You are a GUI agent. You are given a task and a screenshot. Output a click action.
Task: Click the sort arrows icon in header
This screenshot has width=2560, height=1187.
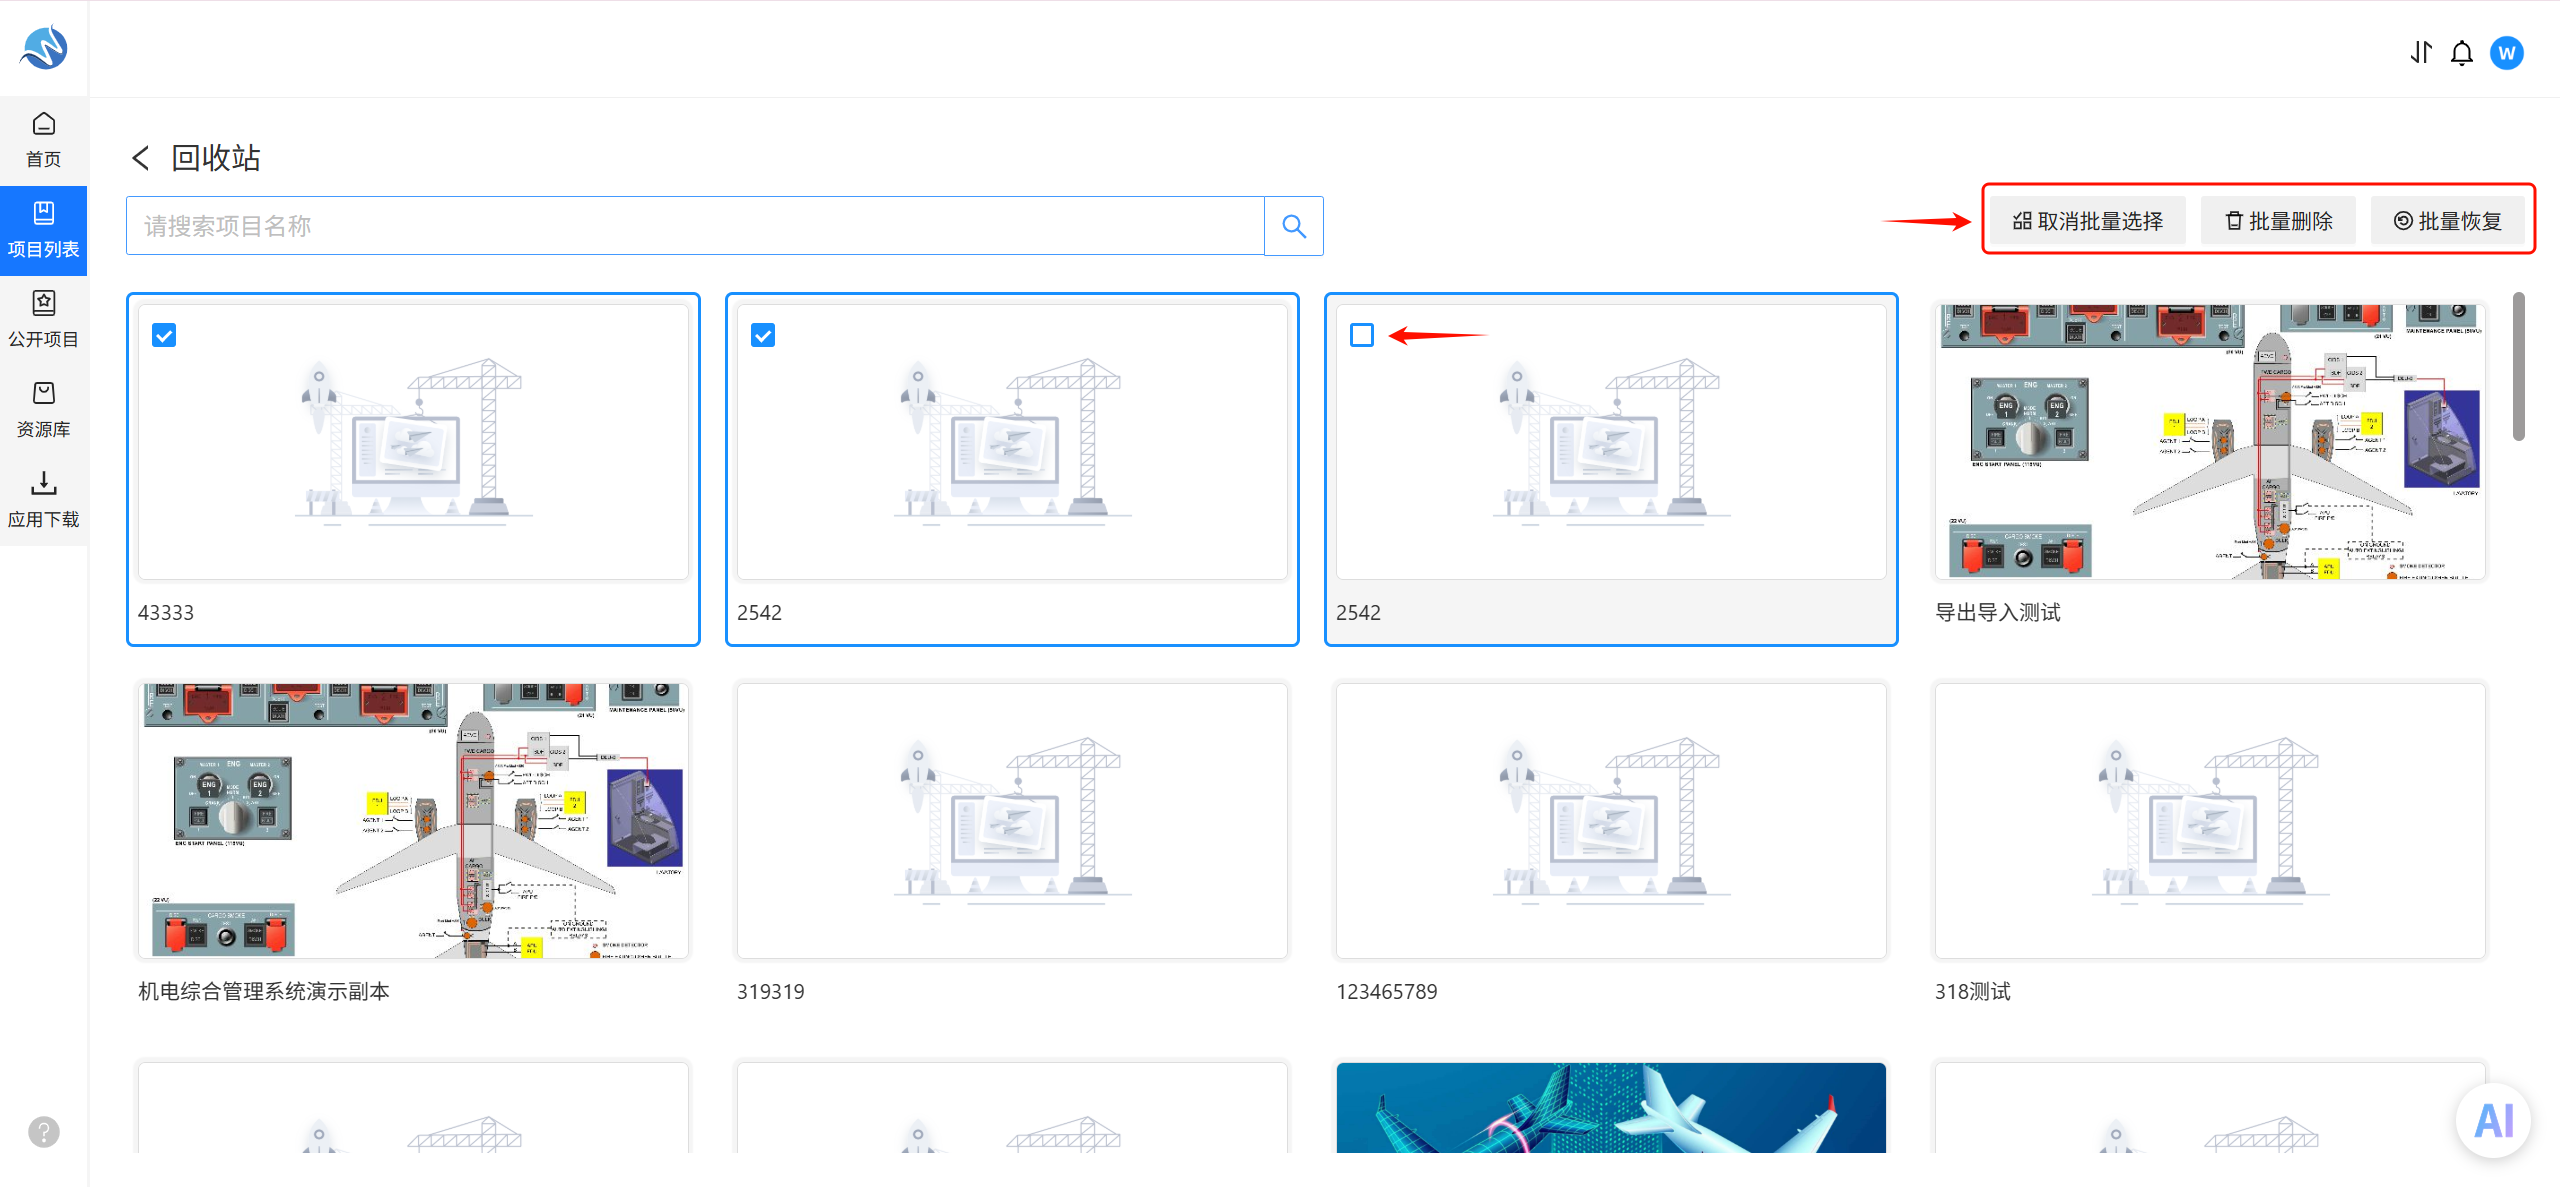pyautogui.click(x=2421, y=53)
